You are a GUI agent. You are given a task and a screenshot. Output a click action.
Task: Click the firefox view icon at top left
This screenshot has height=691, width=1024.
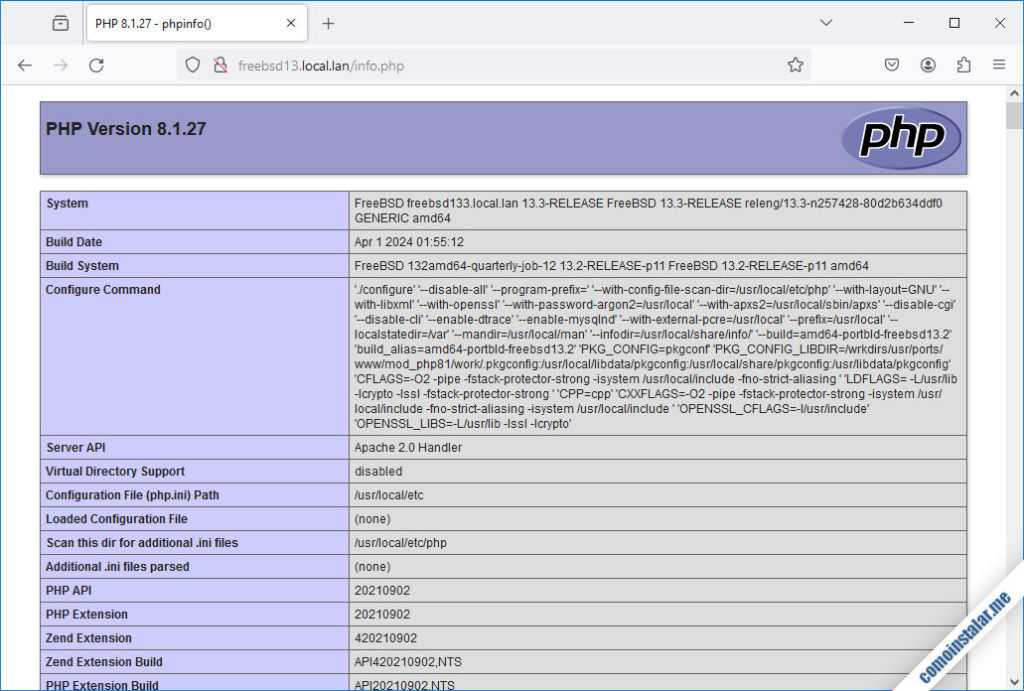[x=59, y=22]
